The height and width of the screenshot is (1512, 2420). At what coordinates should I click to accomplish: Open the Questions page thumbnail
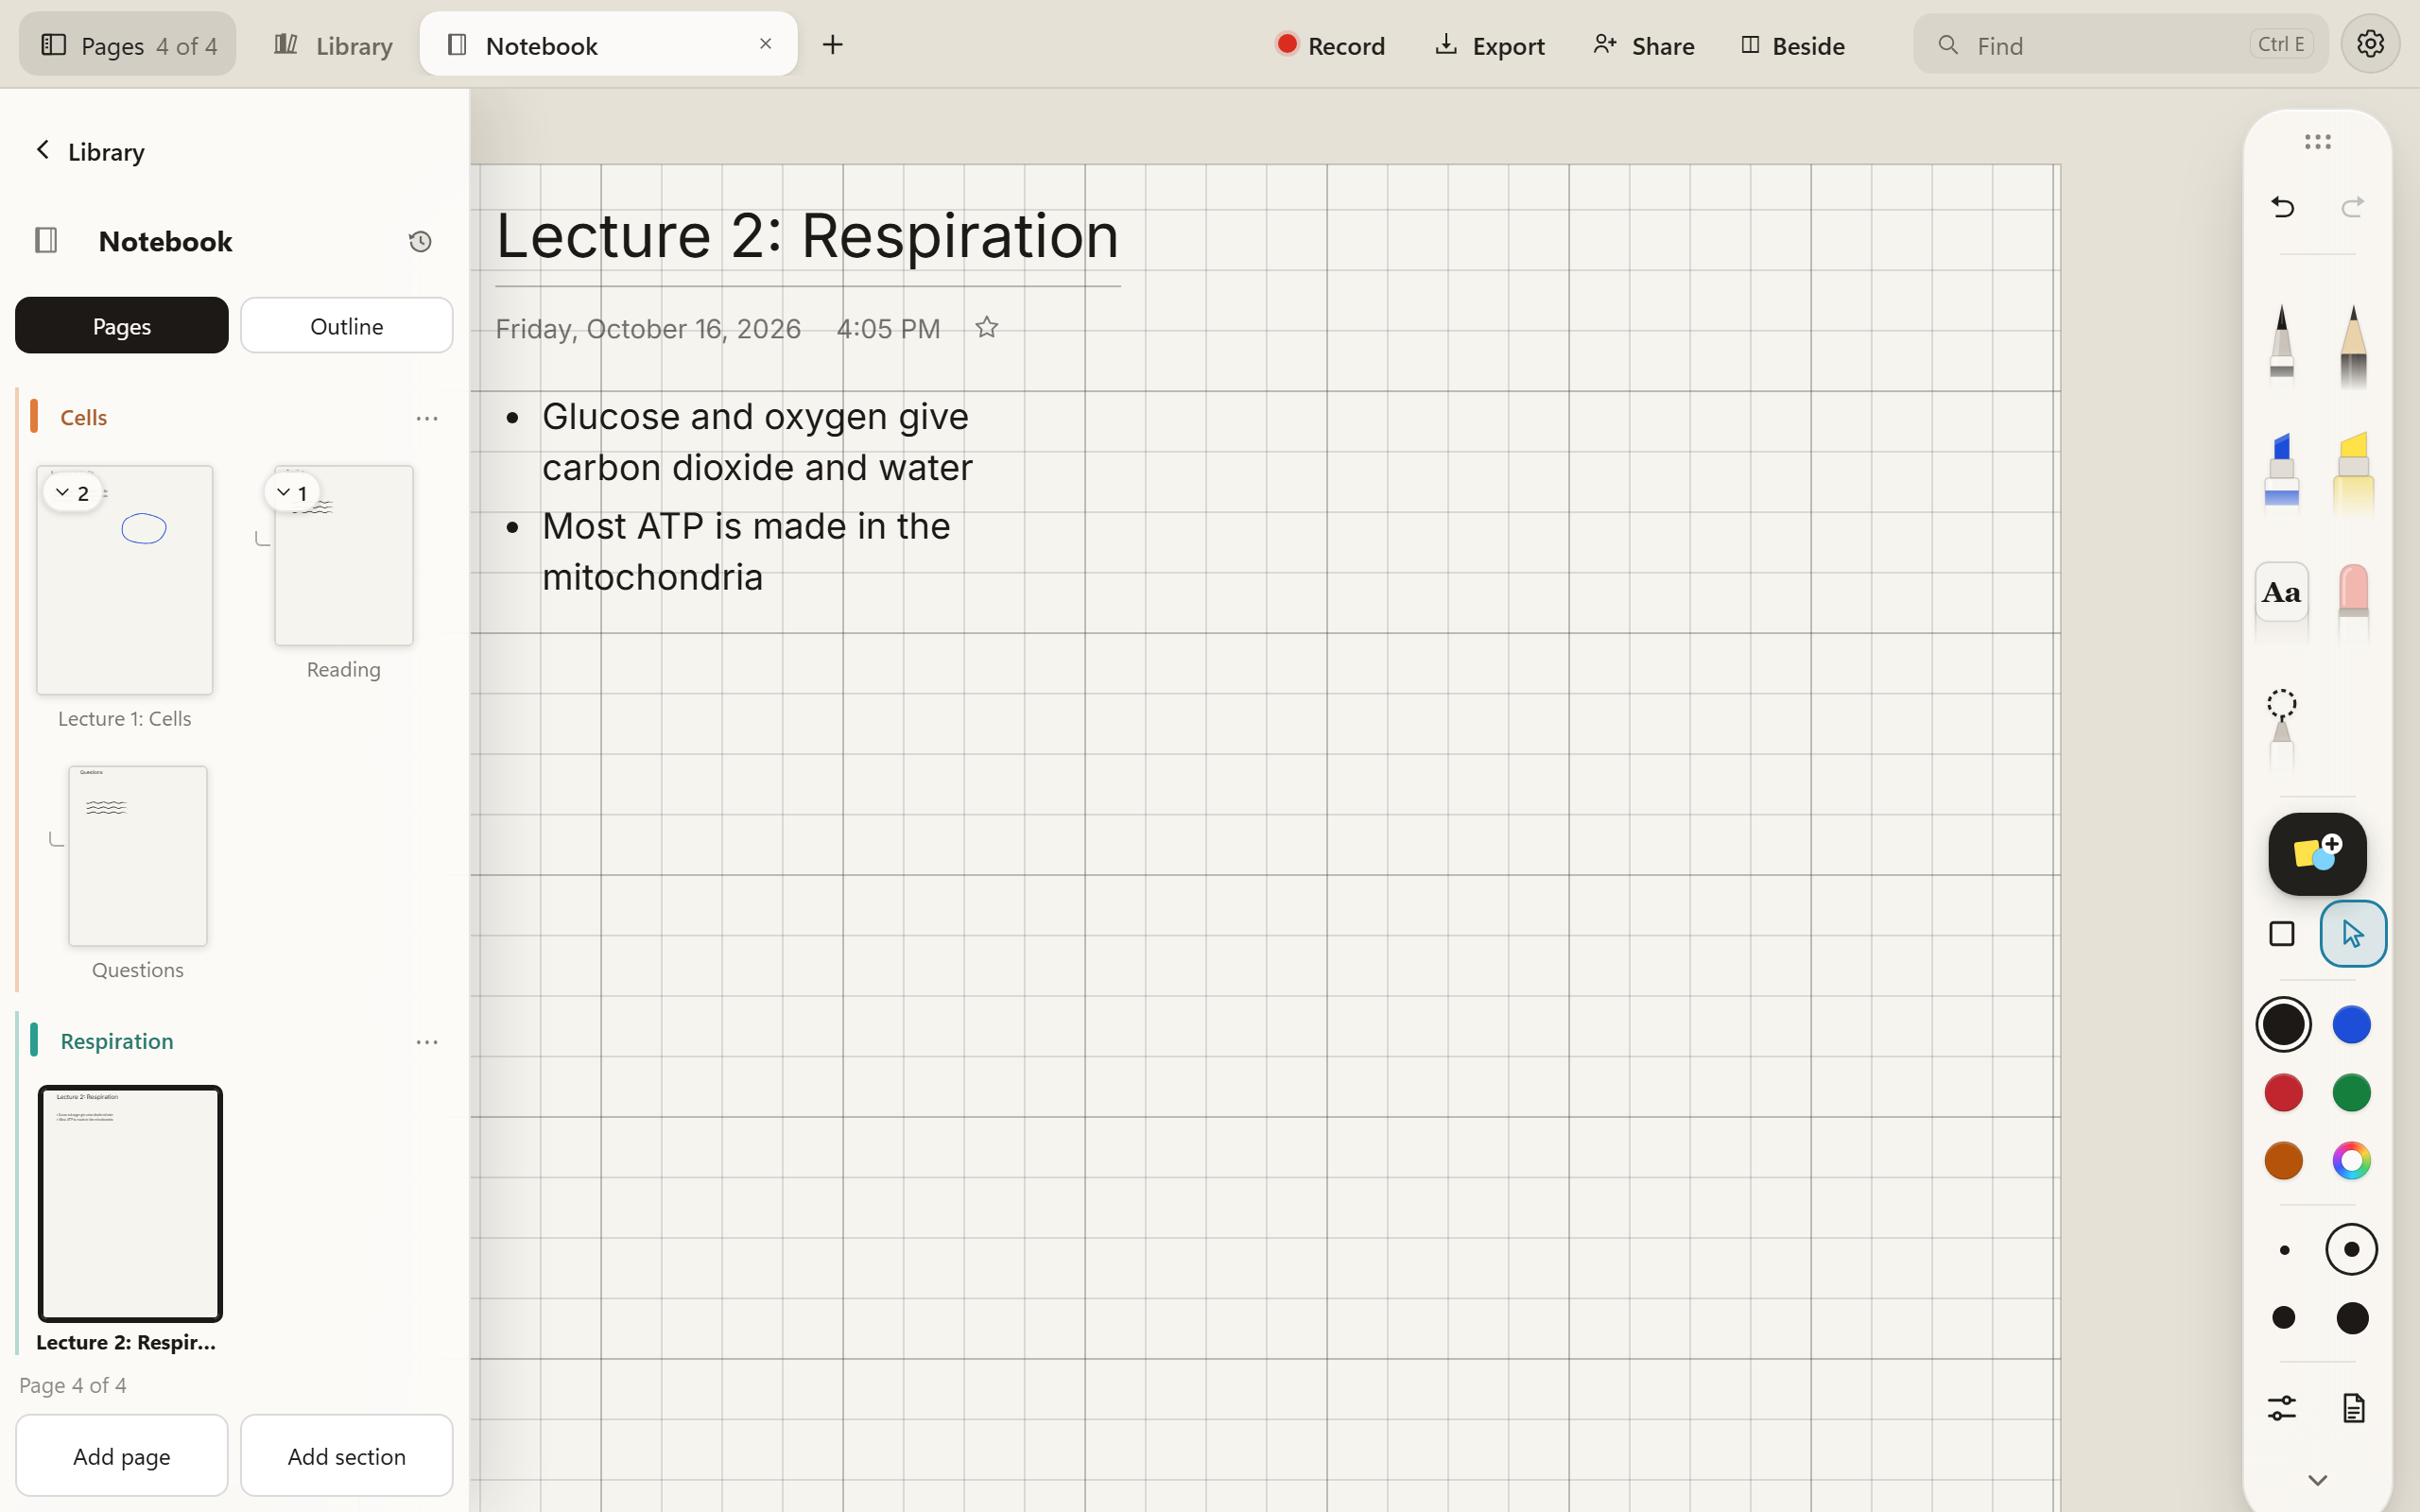(138, 856)
